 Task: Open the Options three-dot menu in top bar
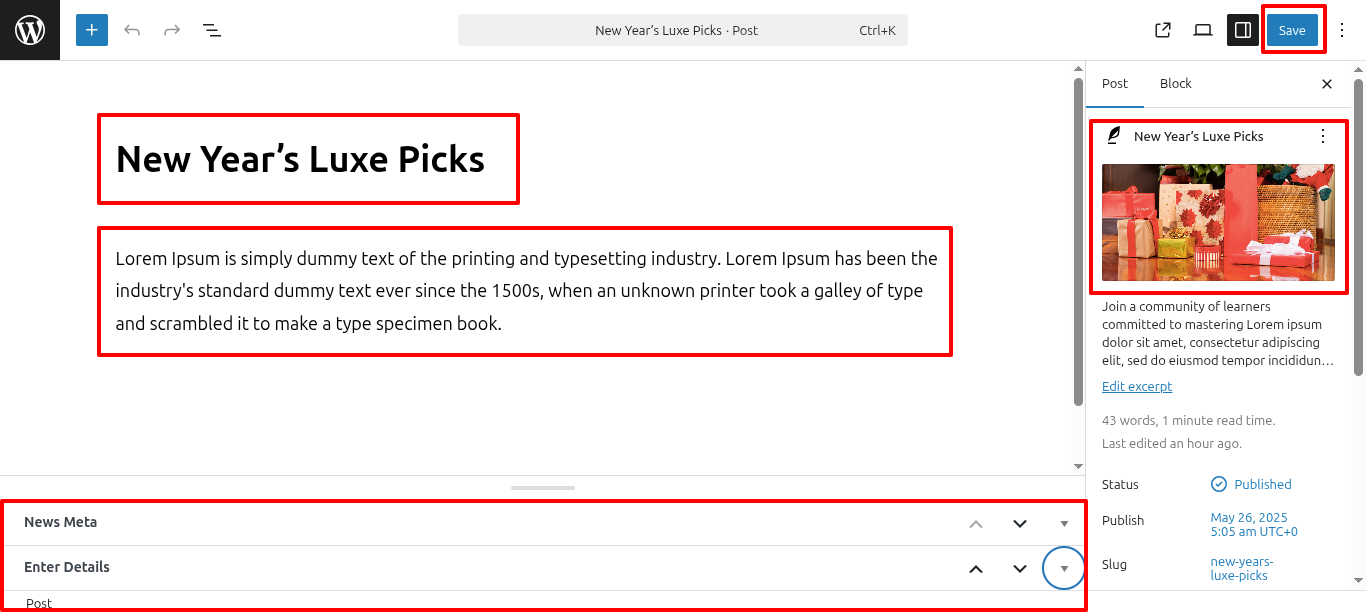1342,30
